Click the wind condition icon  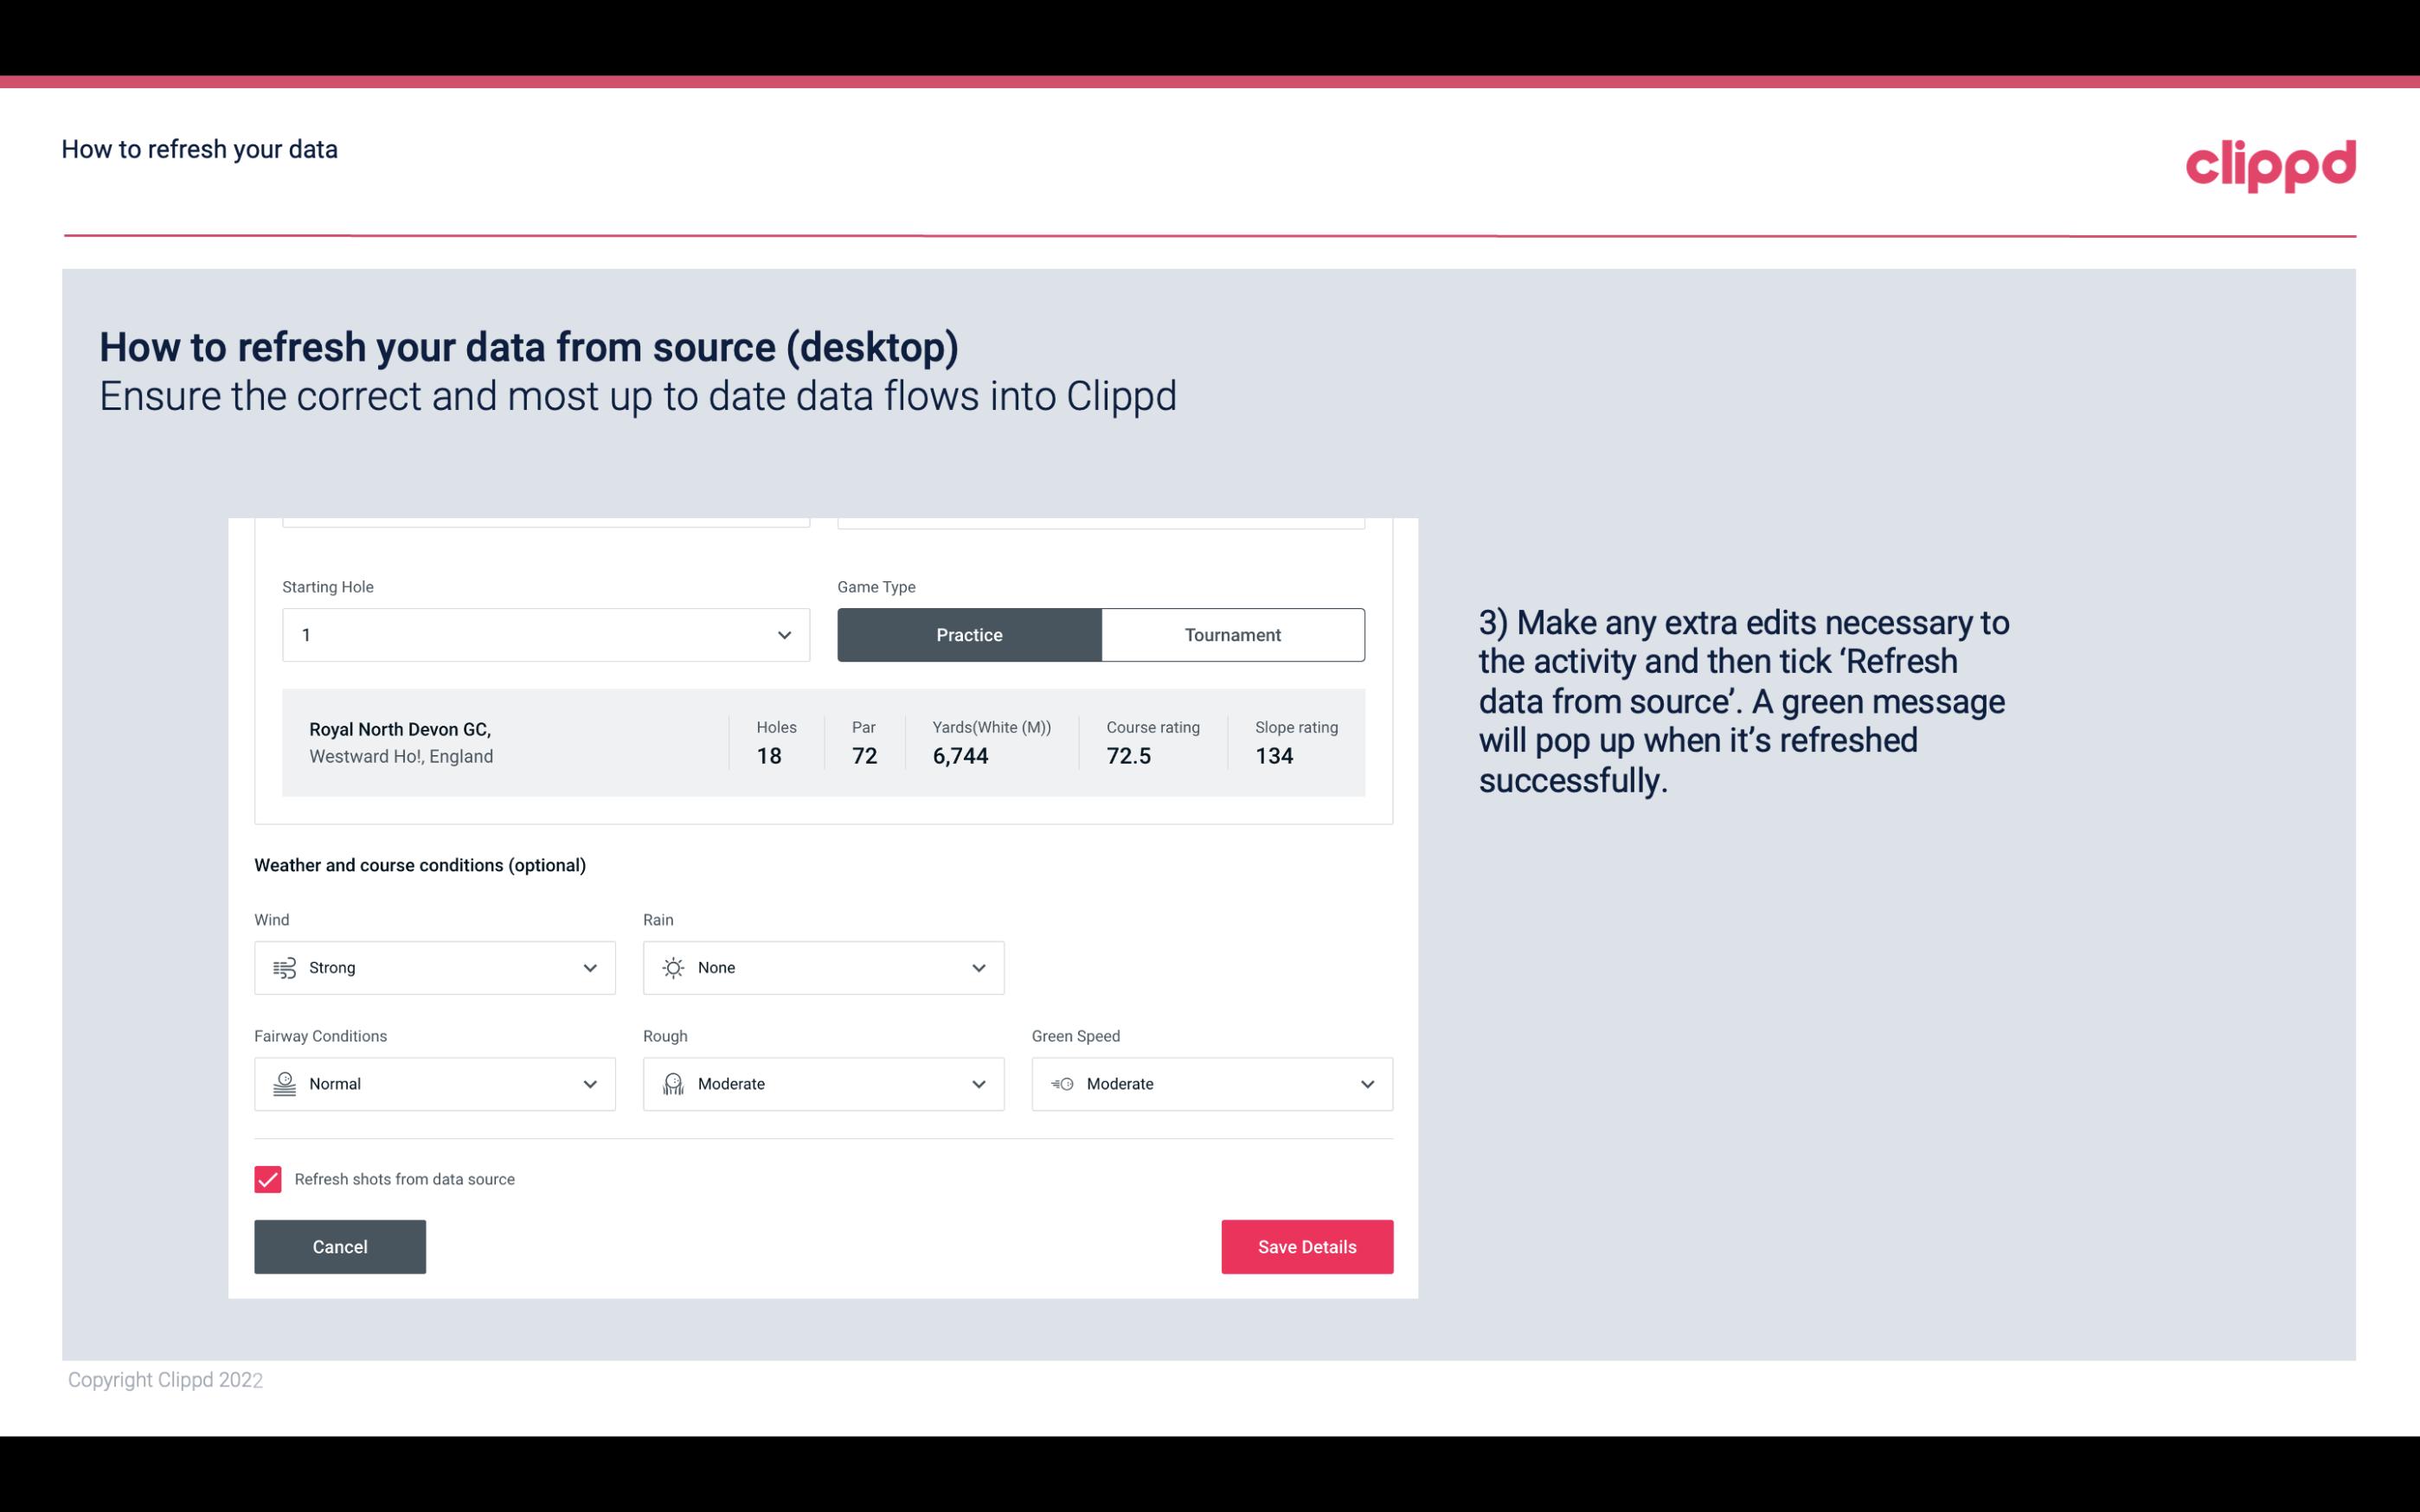282,967
